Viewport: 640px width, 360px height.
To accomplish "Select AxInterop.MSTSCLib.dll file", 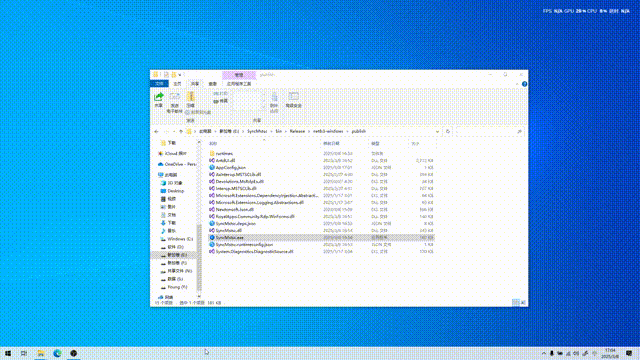I will coord(238,174).
